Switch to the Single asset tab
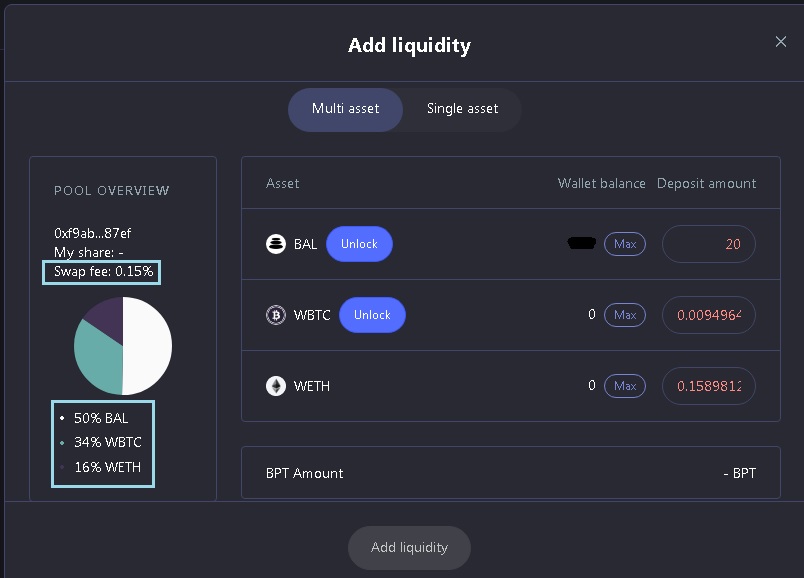 pos(462,109)
